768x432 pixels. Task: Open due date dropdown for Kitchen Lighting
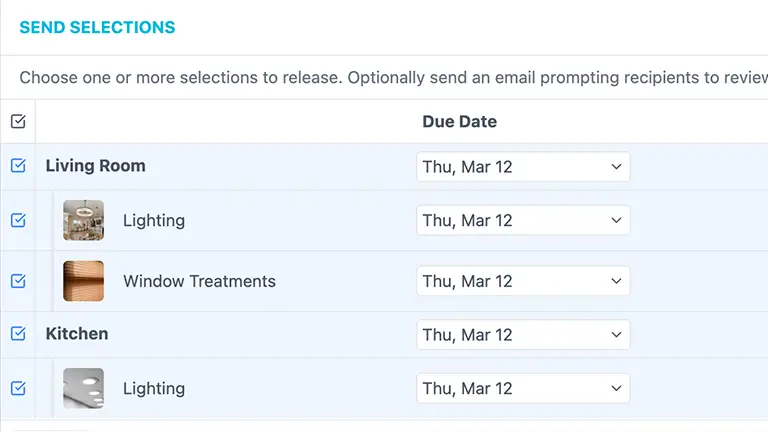pyautogui.click(x=523, y=389)
